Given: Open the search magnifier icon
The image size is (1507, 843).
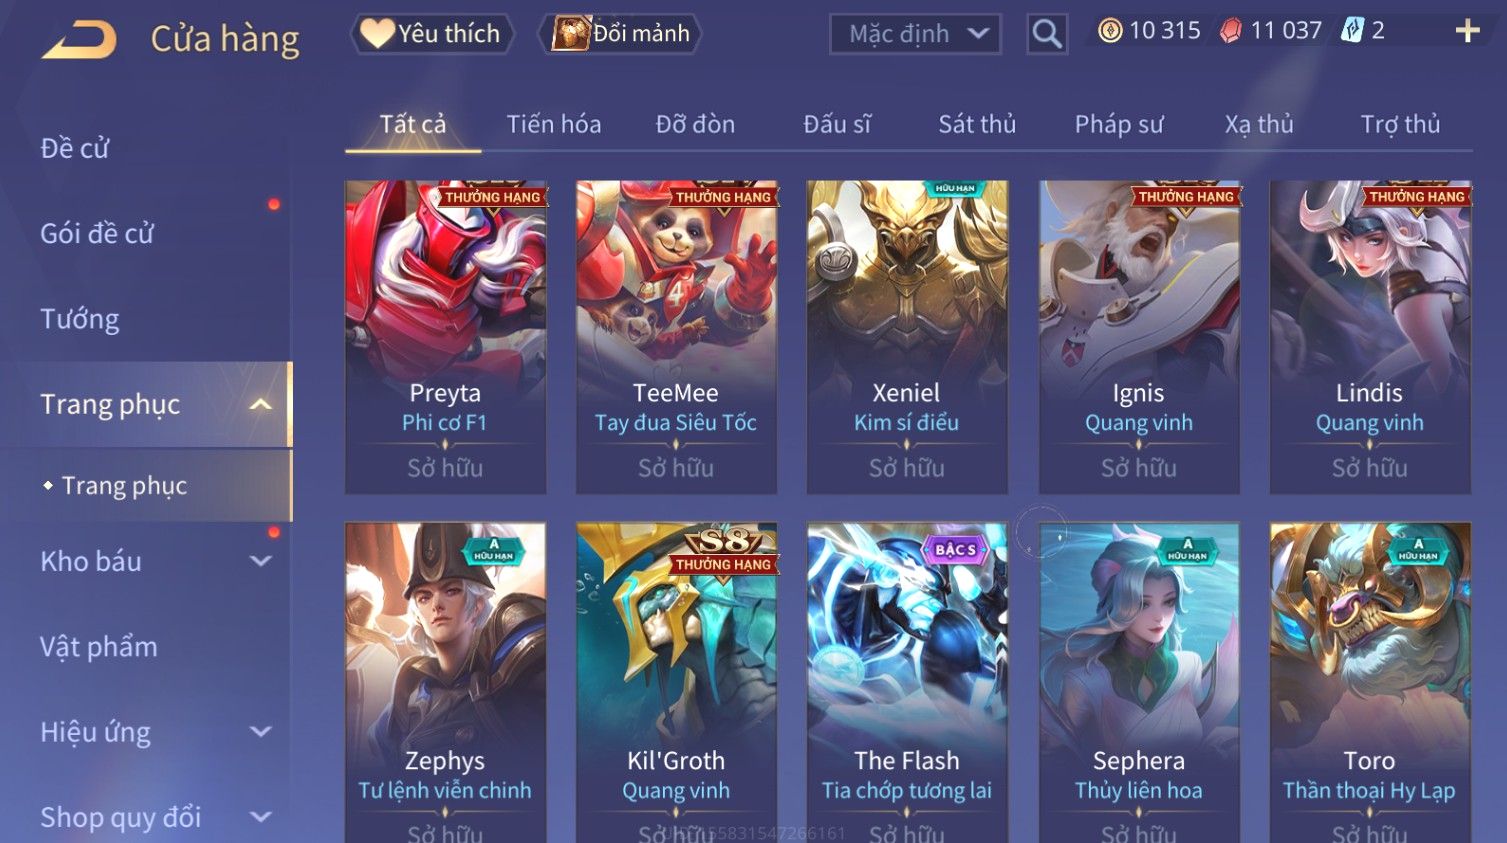Looking at the screenshot, I should pos(1047,34).
